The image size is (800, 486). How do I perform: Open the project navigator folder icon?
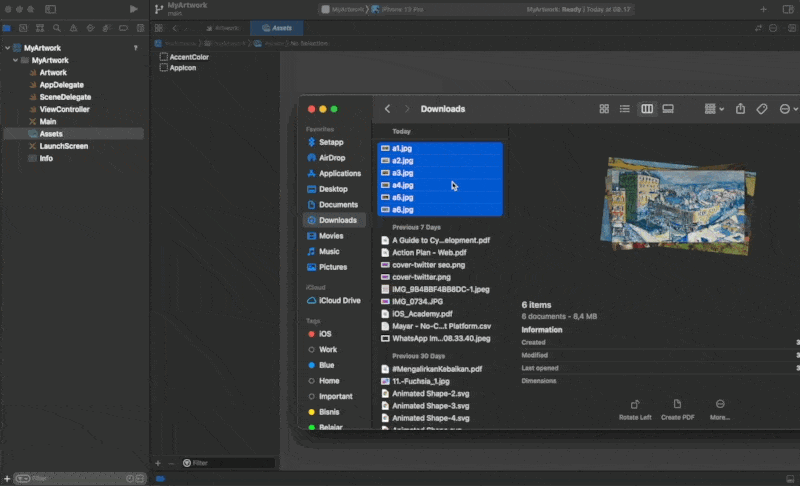(7, 28)
